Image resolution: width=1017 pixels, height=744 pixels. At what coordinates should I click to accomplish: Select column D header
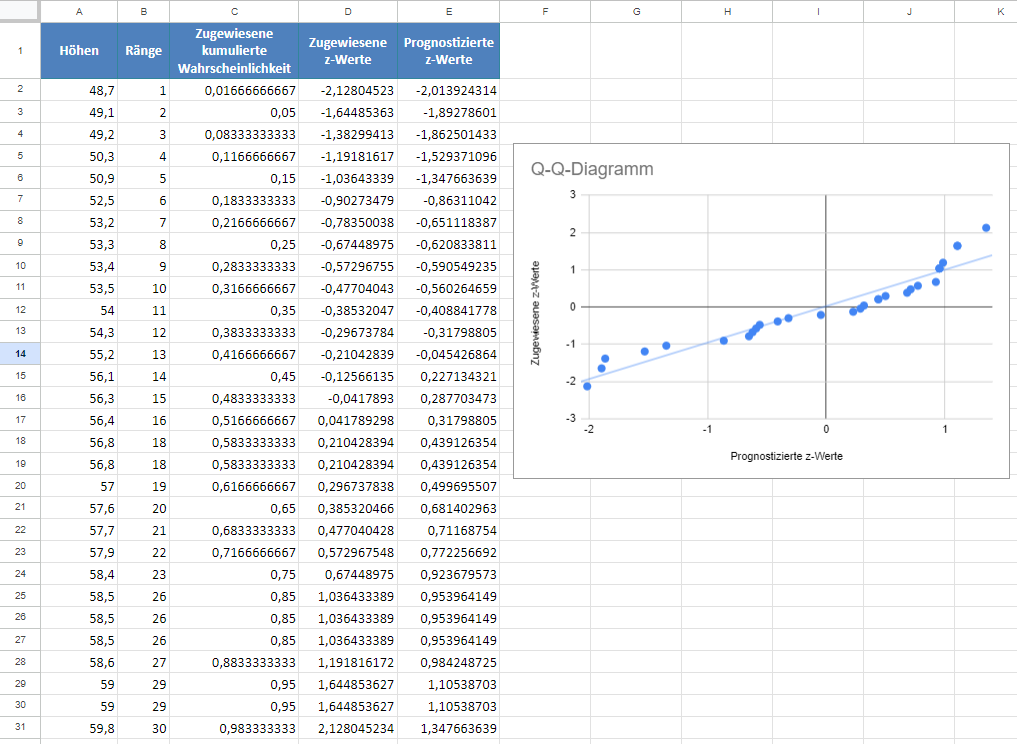coord(348,12)
